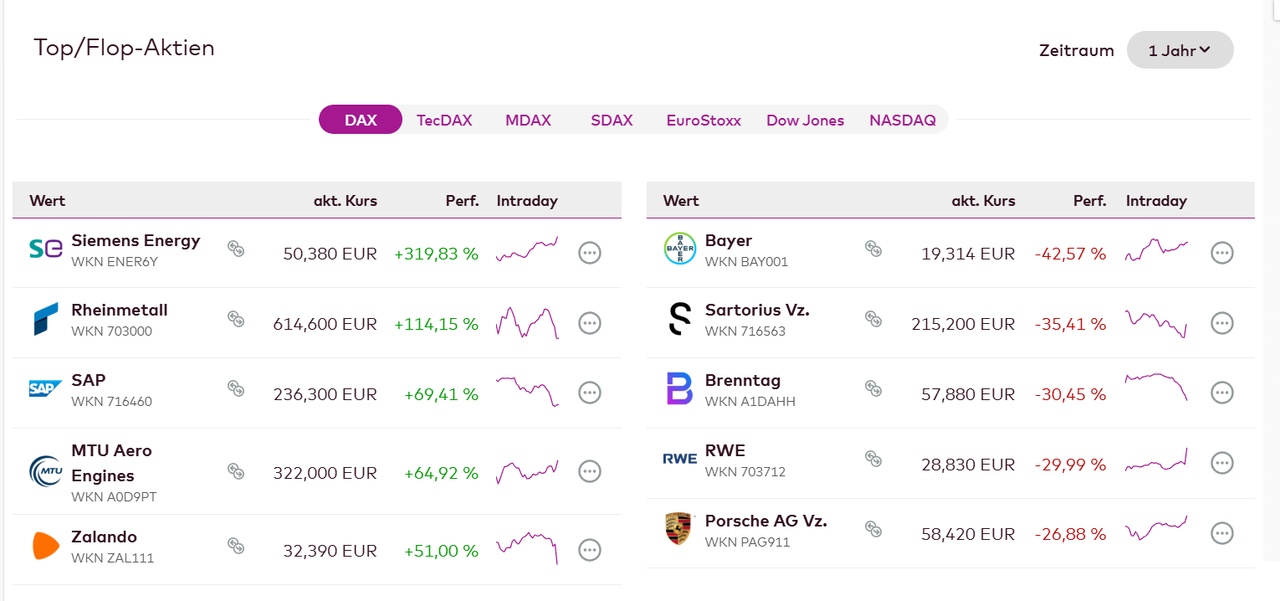The image size is (1280, 601).
Task: Select the DAX index tab
Action: 360,120
